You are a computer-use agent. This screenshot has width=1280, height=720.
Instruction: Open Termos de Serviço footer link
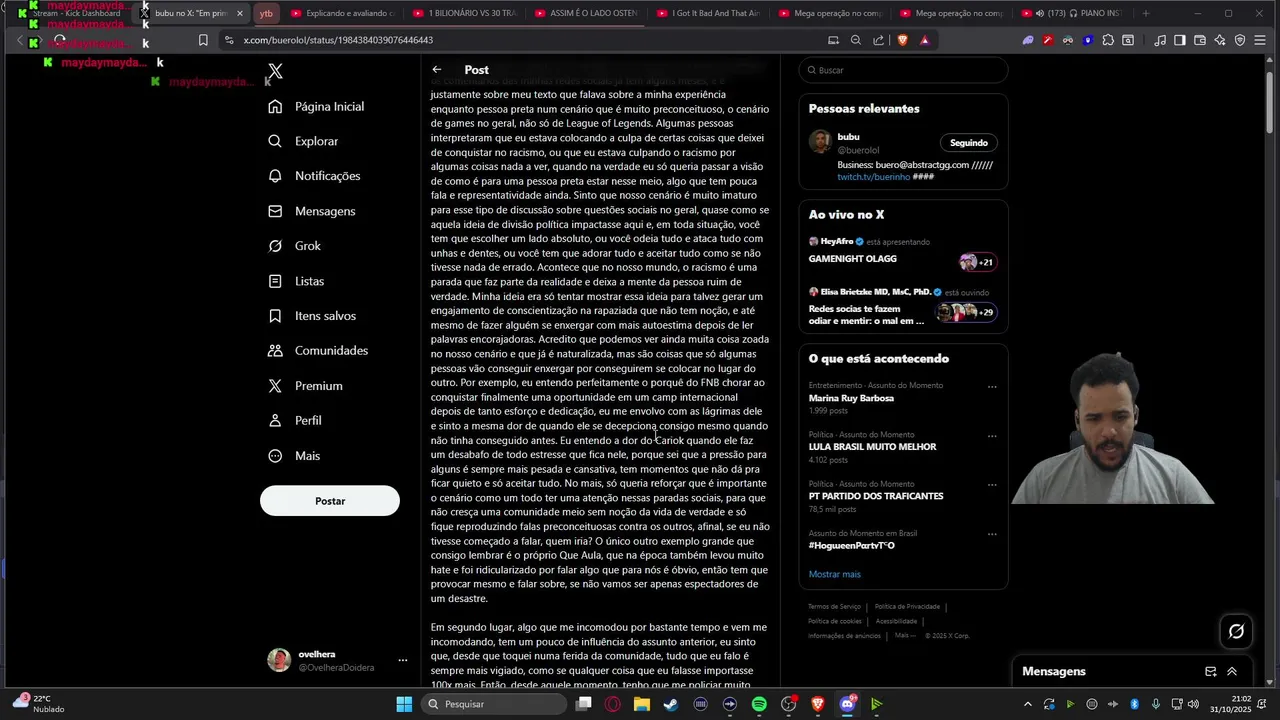pos(834,607)
